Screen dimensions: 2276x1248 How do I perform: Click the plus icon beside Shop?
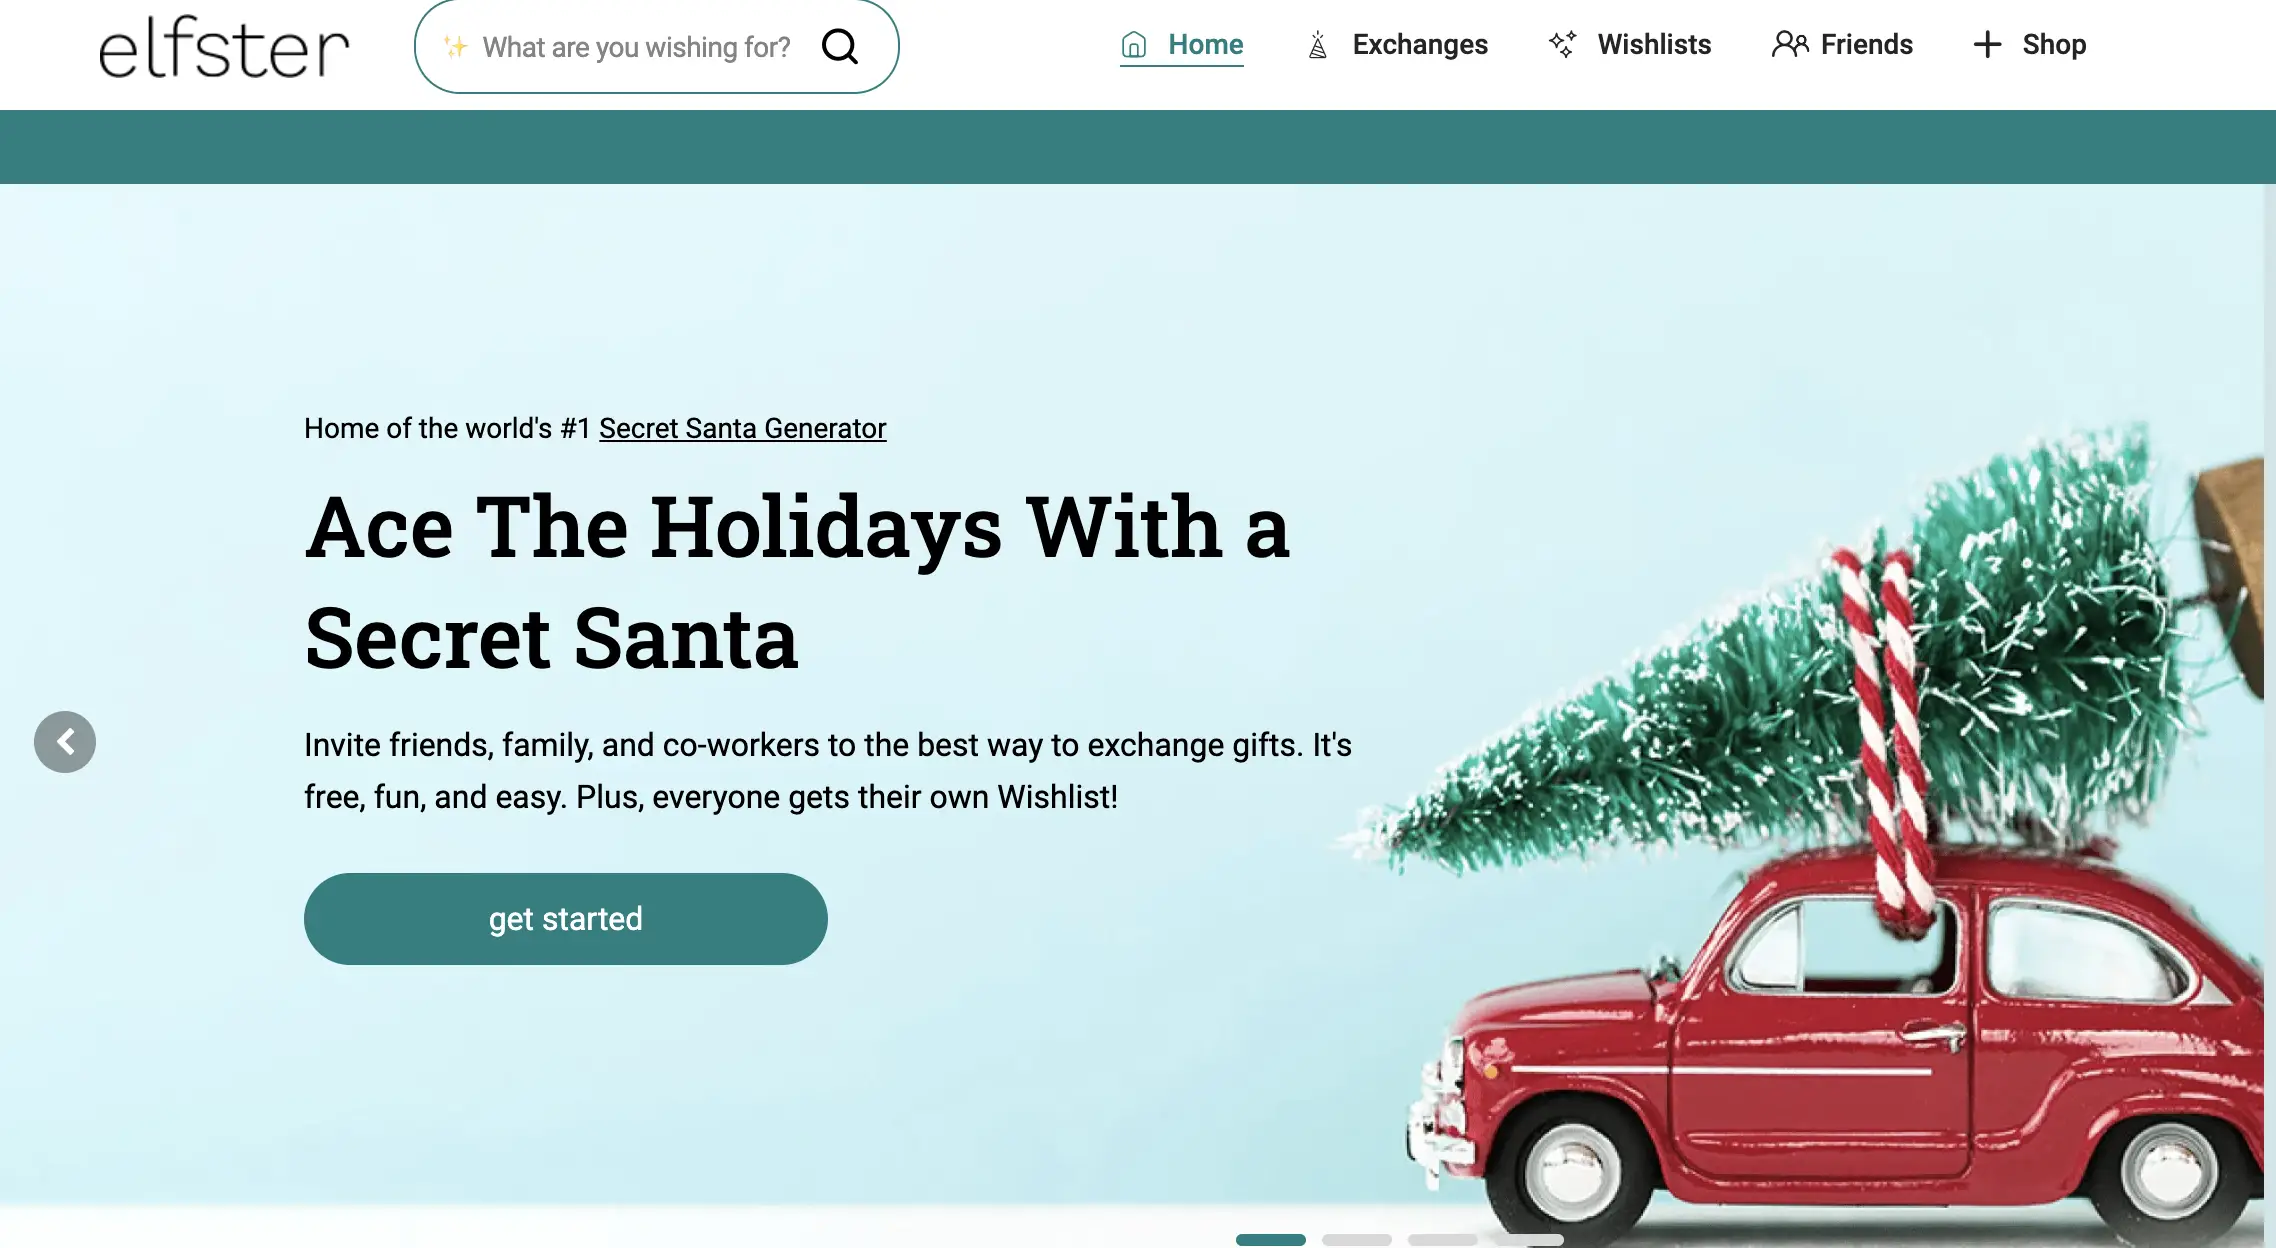(1987, 44)
